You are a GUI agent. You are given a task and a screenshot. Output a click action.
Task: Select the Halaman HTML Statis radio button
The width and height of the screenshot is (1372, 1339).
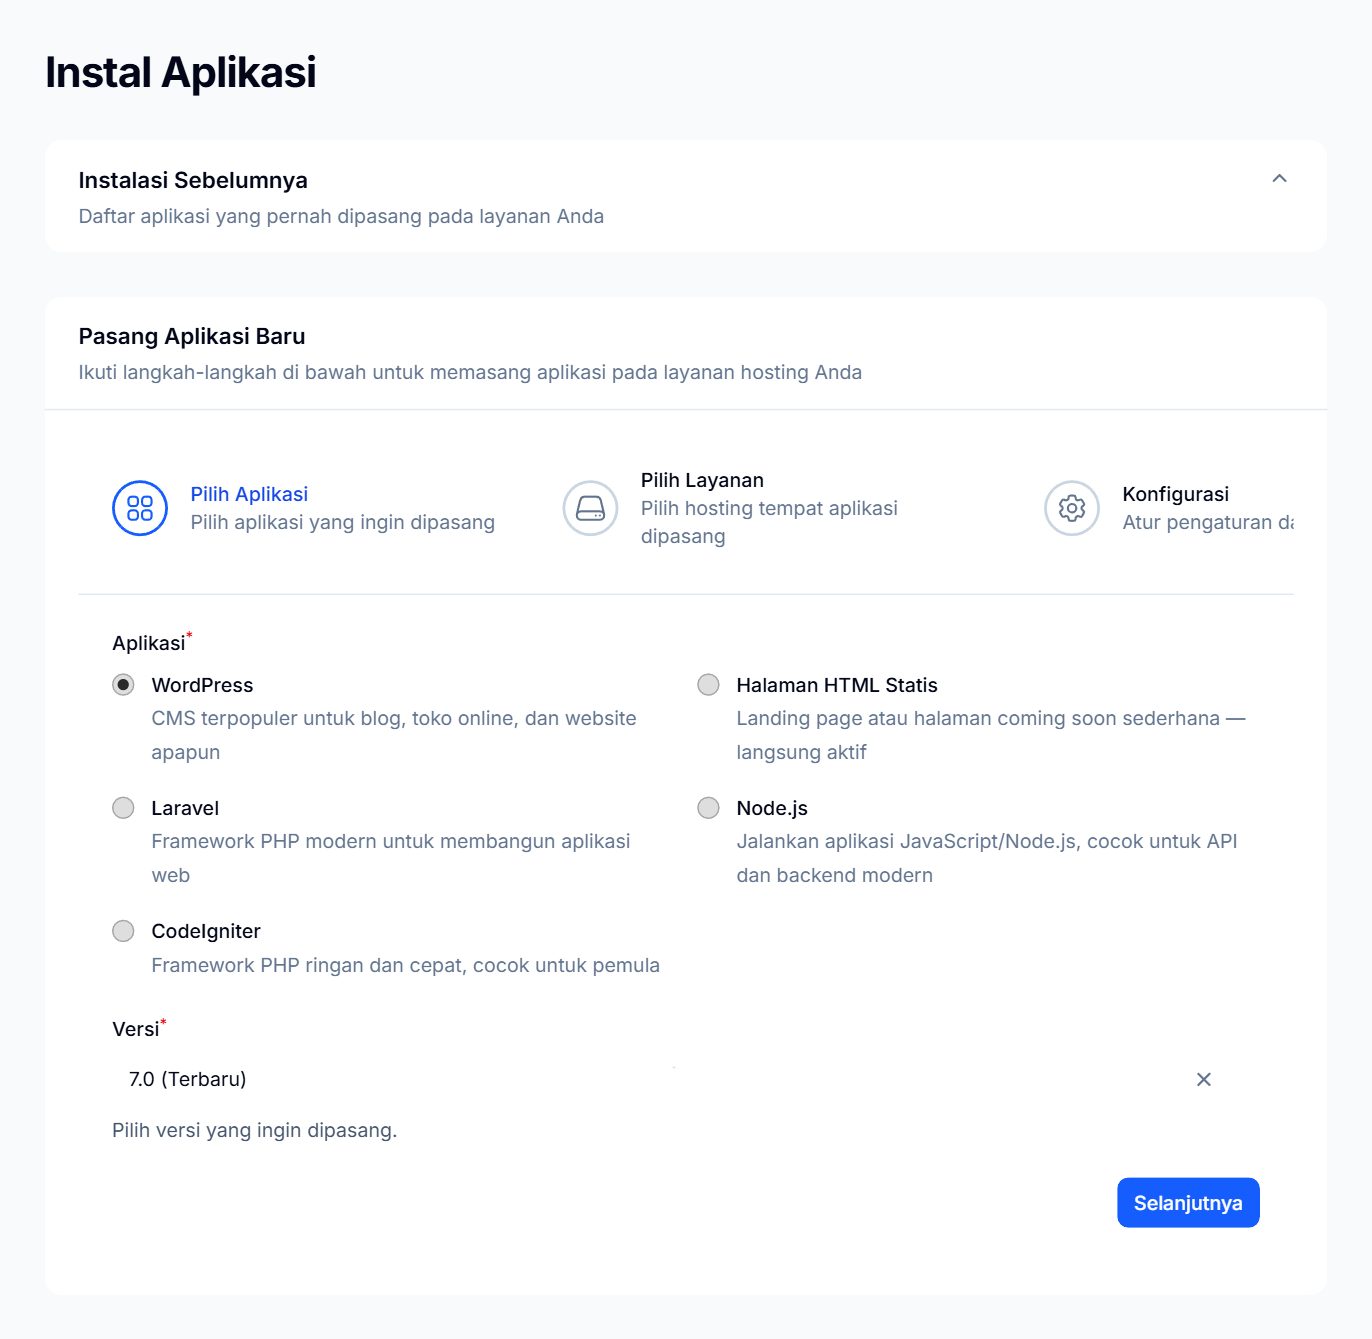708,685
